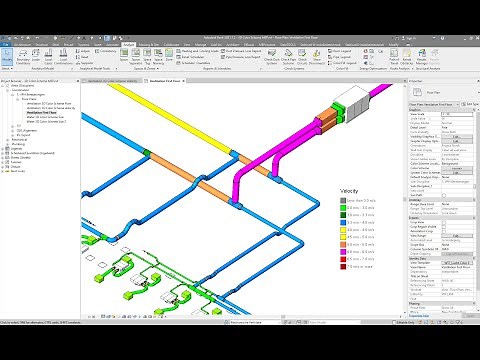Click the View Scale input field
Screen dimensions: 480x360
[x=457, y=114]
